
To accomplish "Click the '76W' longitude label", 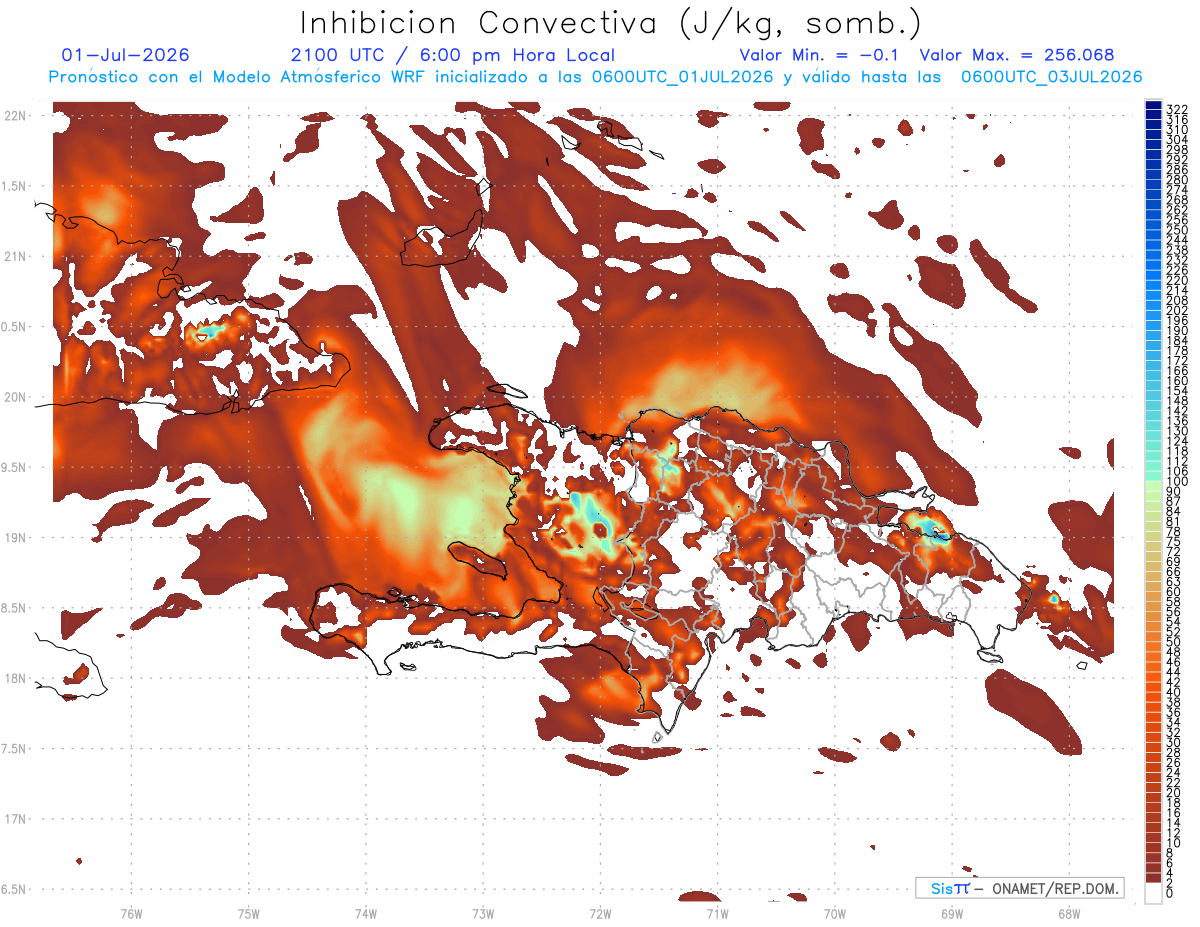I will click(x=131, y=914).
